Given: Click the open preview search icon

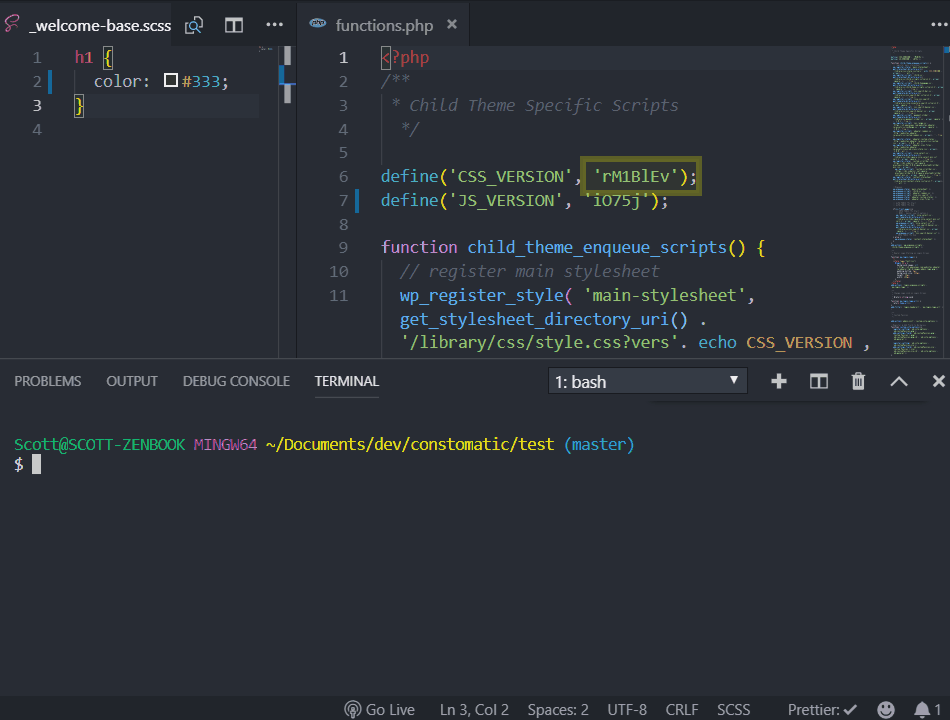Looking at the screenshot, I should coord(194,25).
